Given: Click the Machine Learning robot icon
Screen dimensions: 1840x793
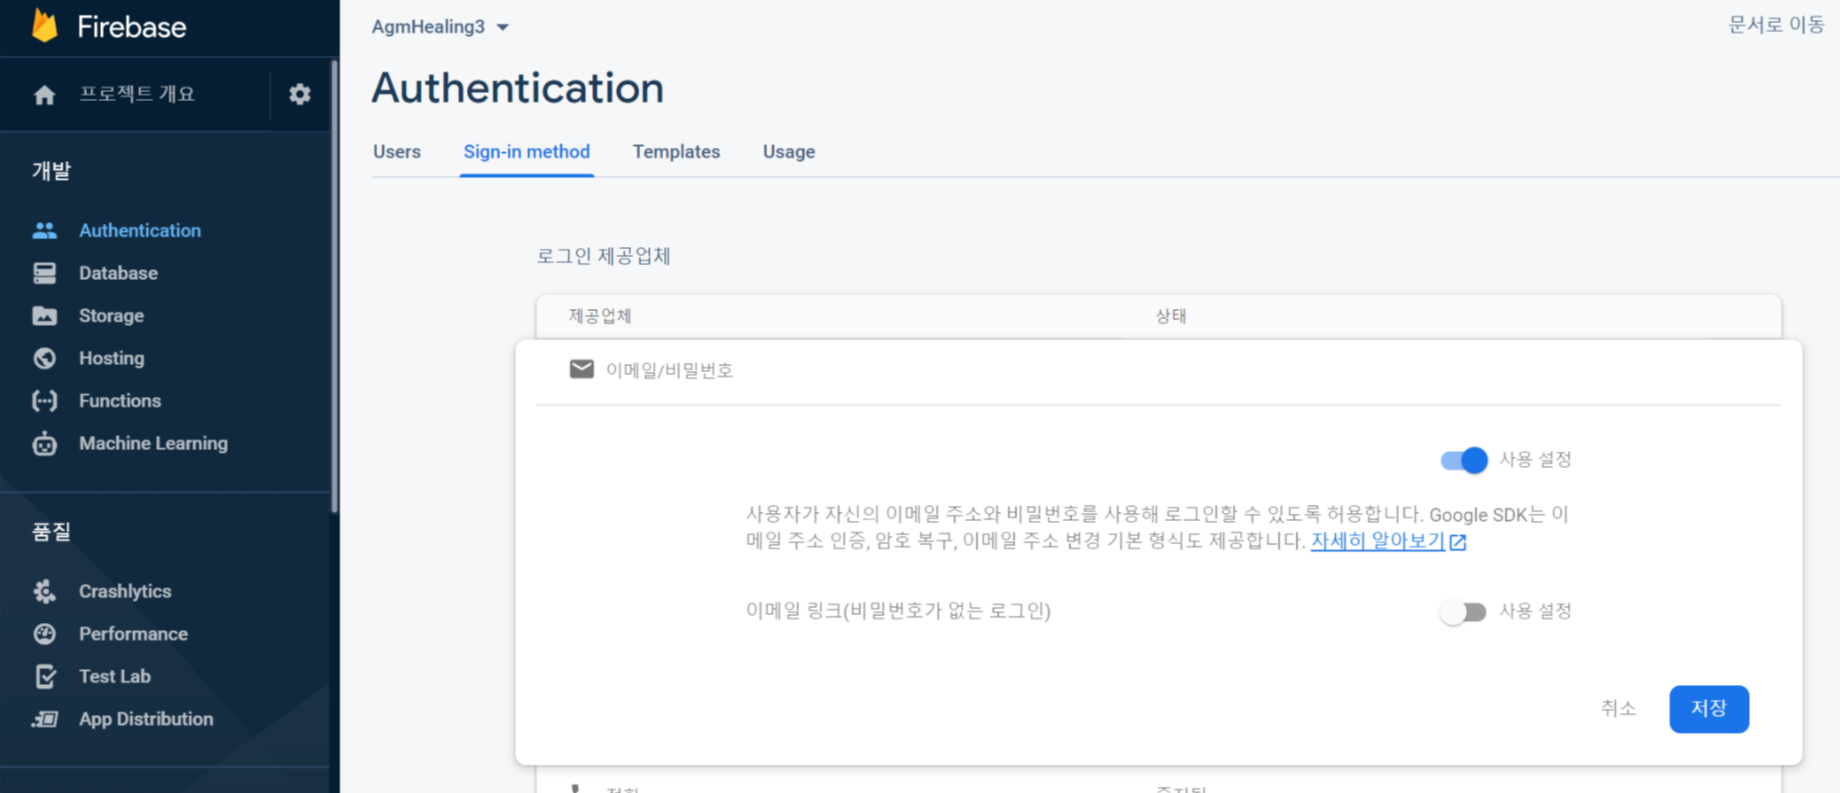Looking at the screenshot, I should (45, 443).
